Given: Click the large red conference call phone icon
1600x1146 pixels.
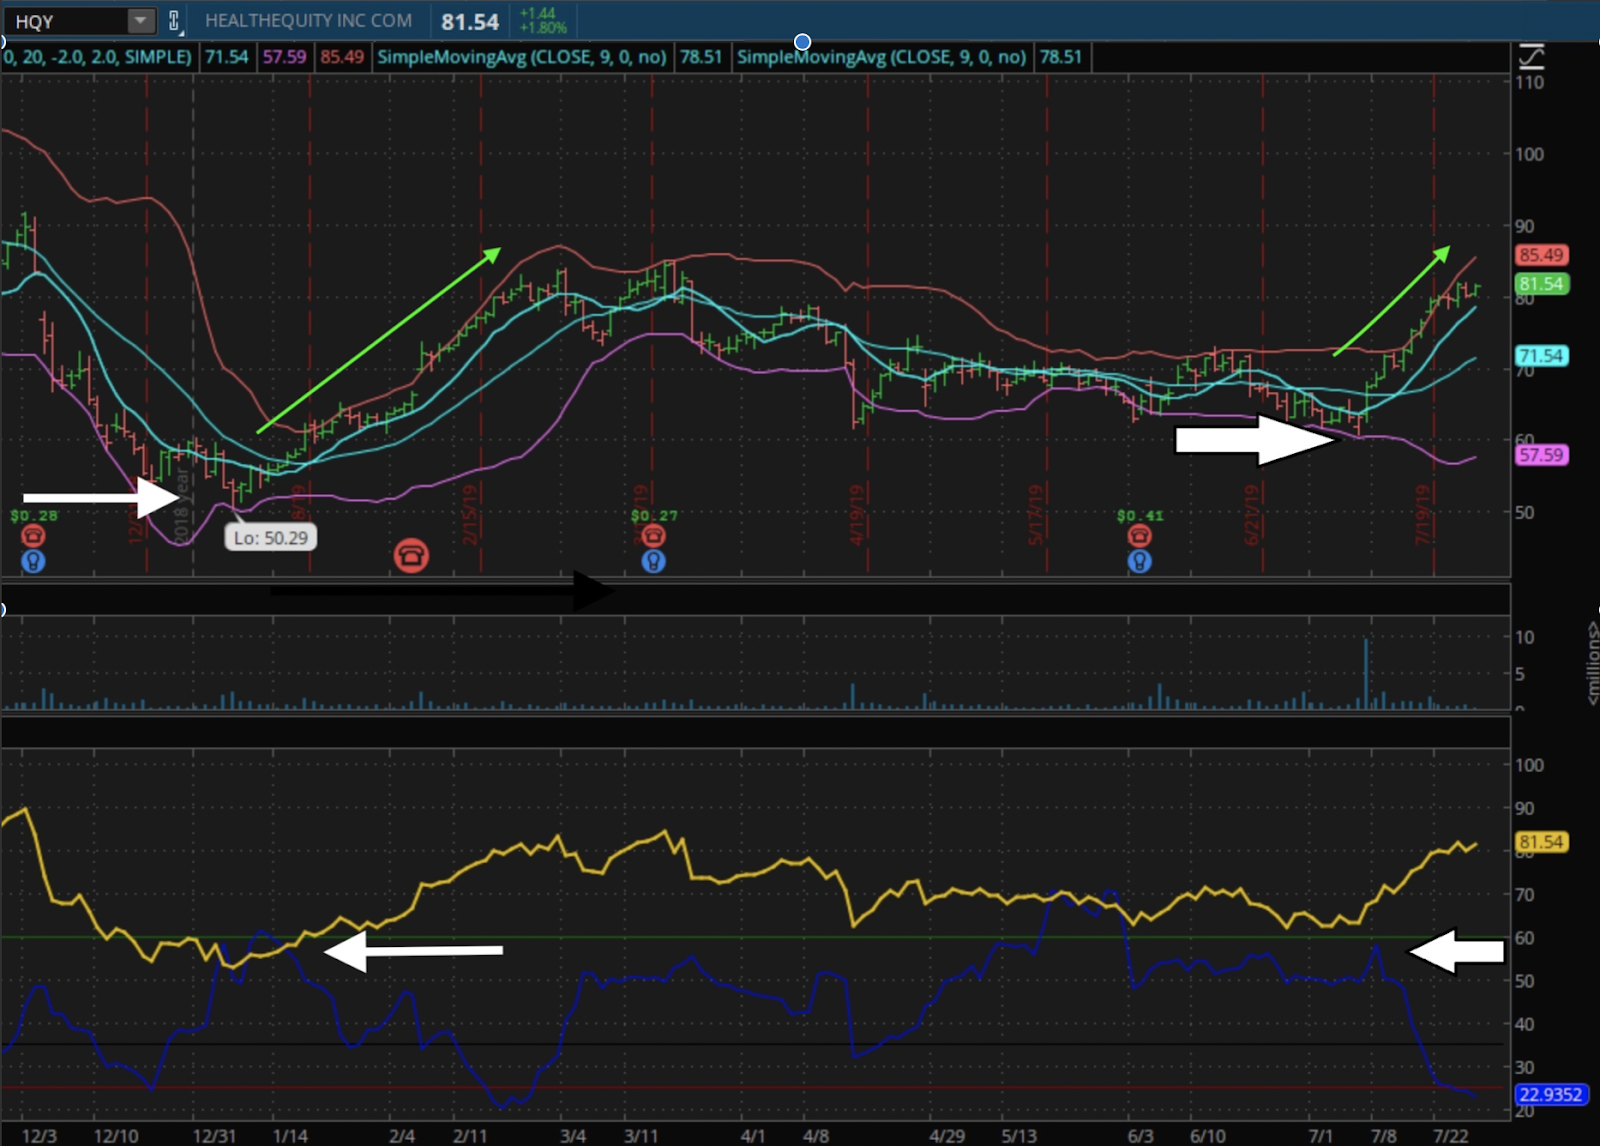Looking at the screenshot, I should (411, 554).
